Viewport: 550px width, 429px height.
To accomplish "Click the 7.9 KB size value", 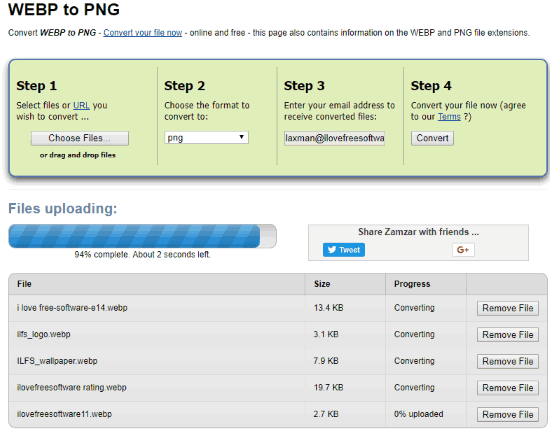I will click(326, 361).
